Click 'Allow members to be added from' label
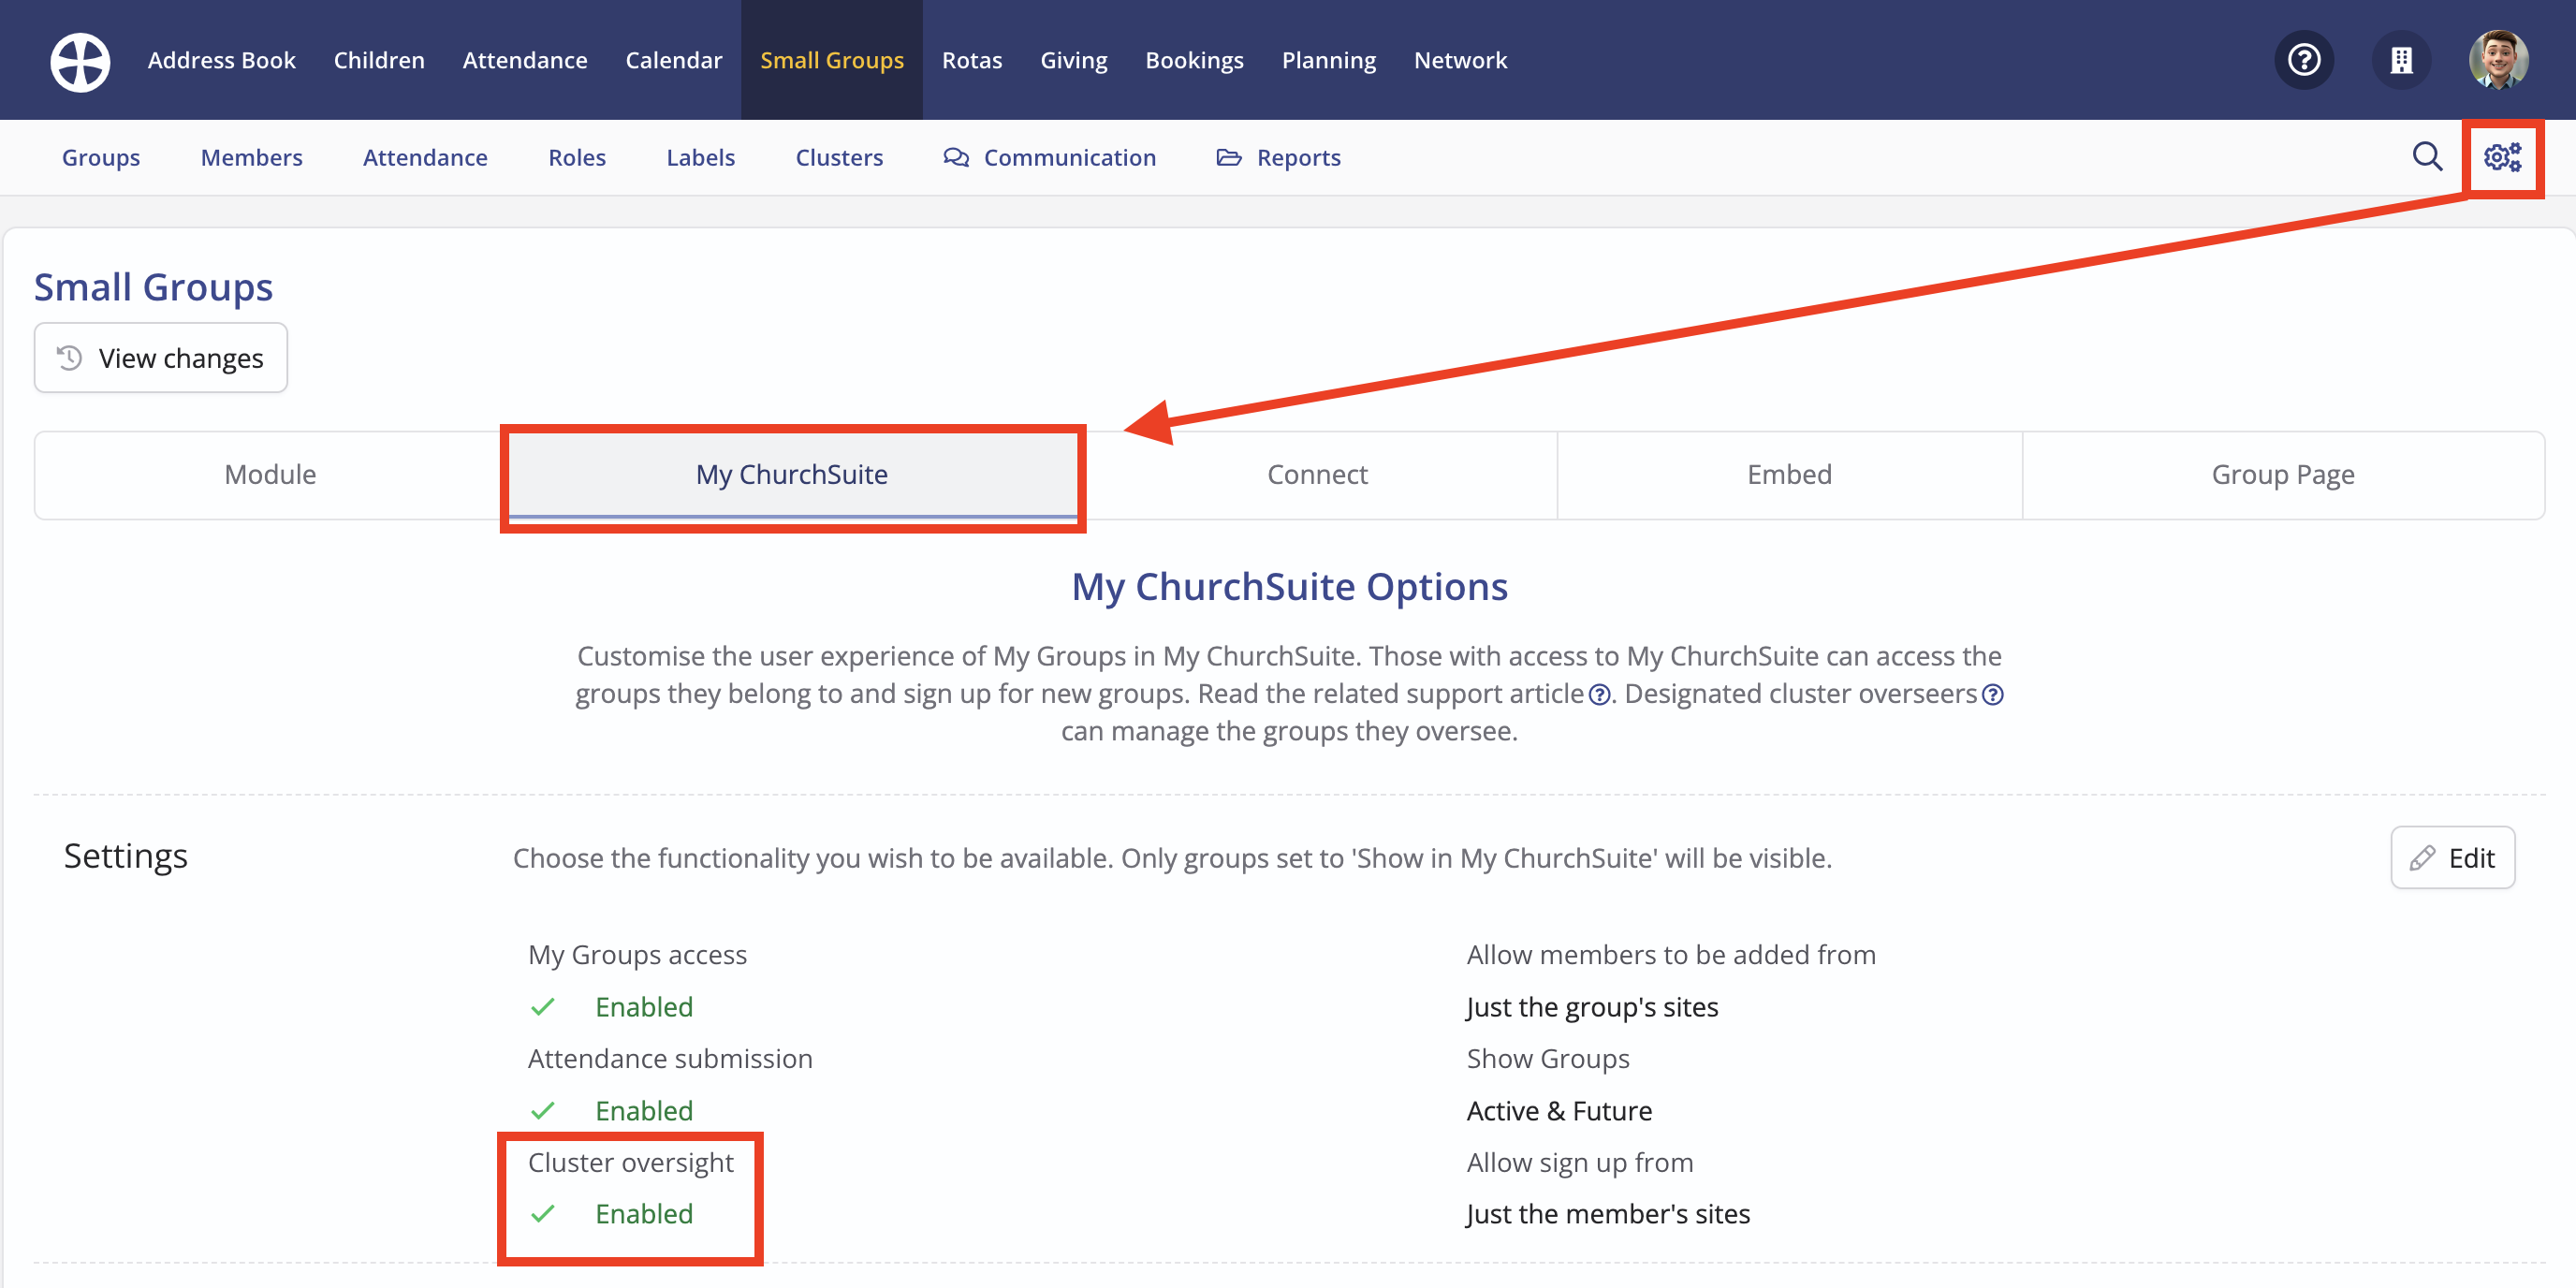This screenshot has height=1288, width=2576. (x=1671, y=955)
